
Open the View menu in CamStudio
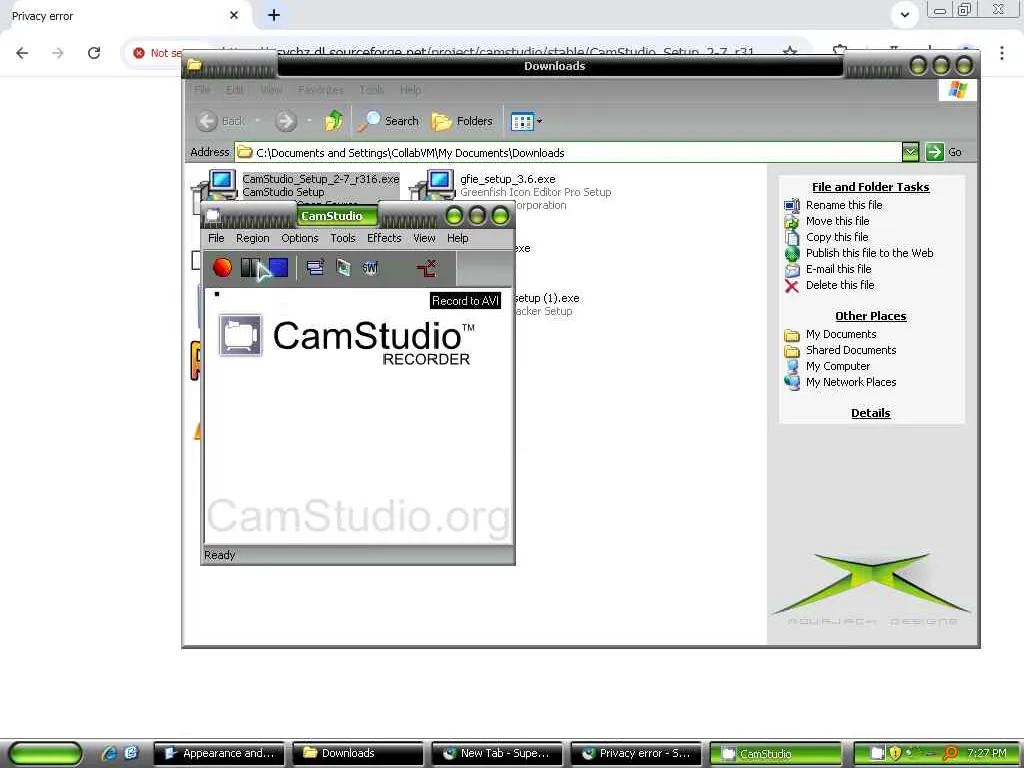click(x=424, y=238)
